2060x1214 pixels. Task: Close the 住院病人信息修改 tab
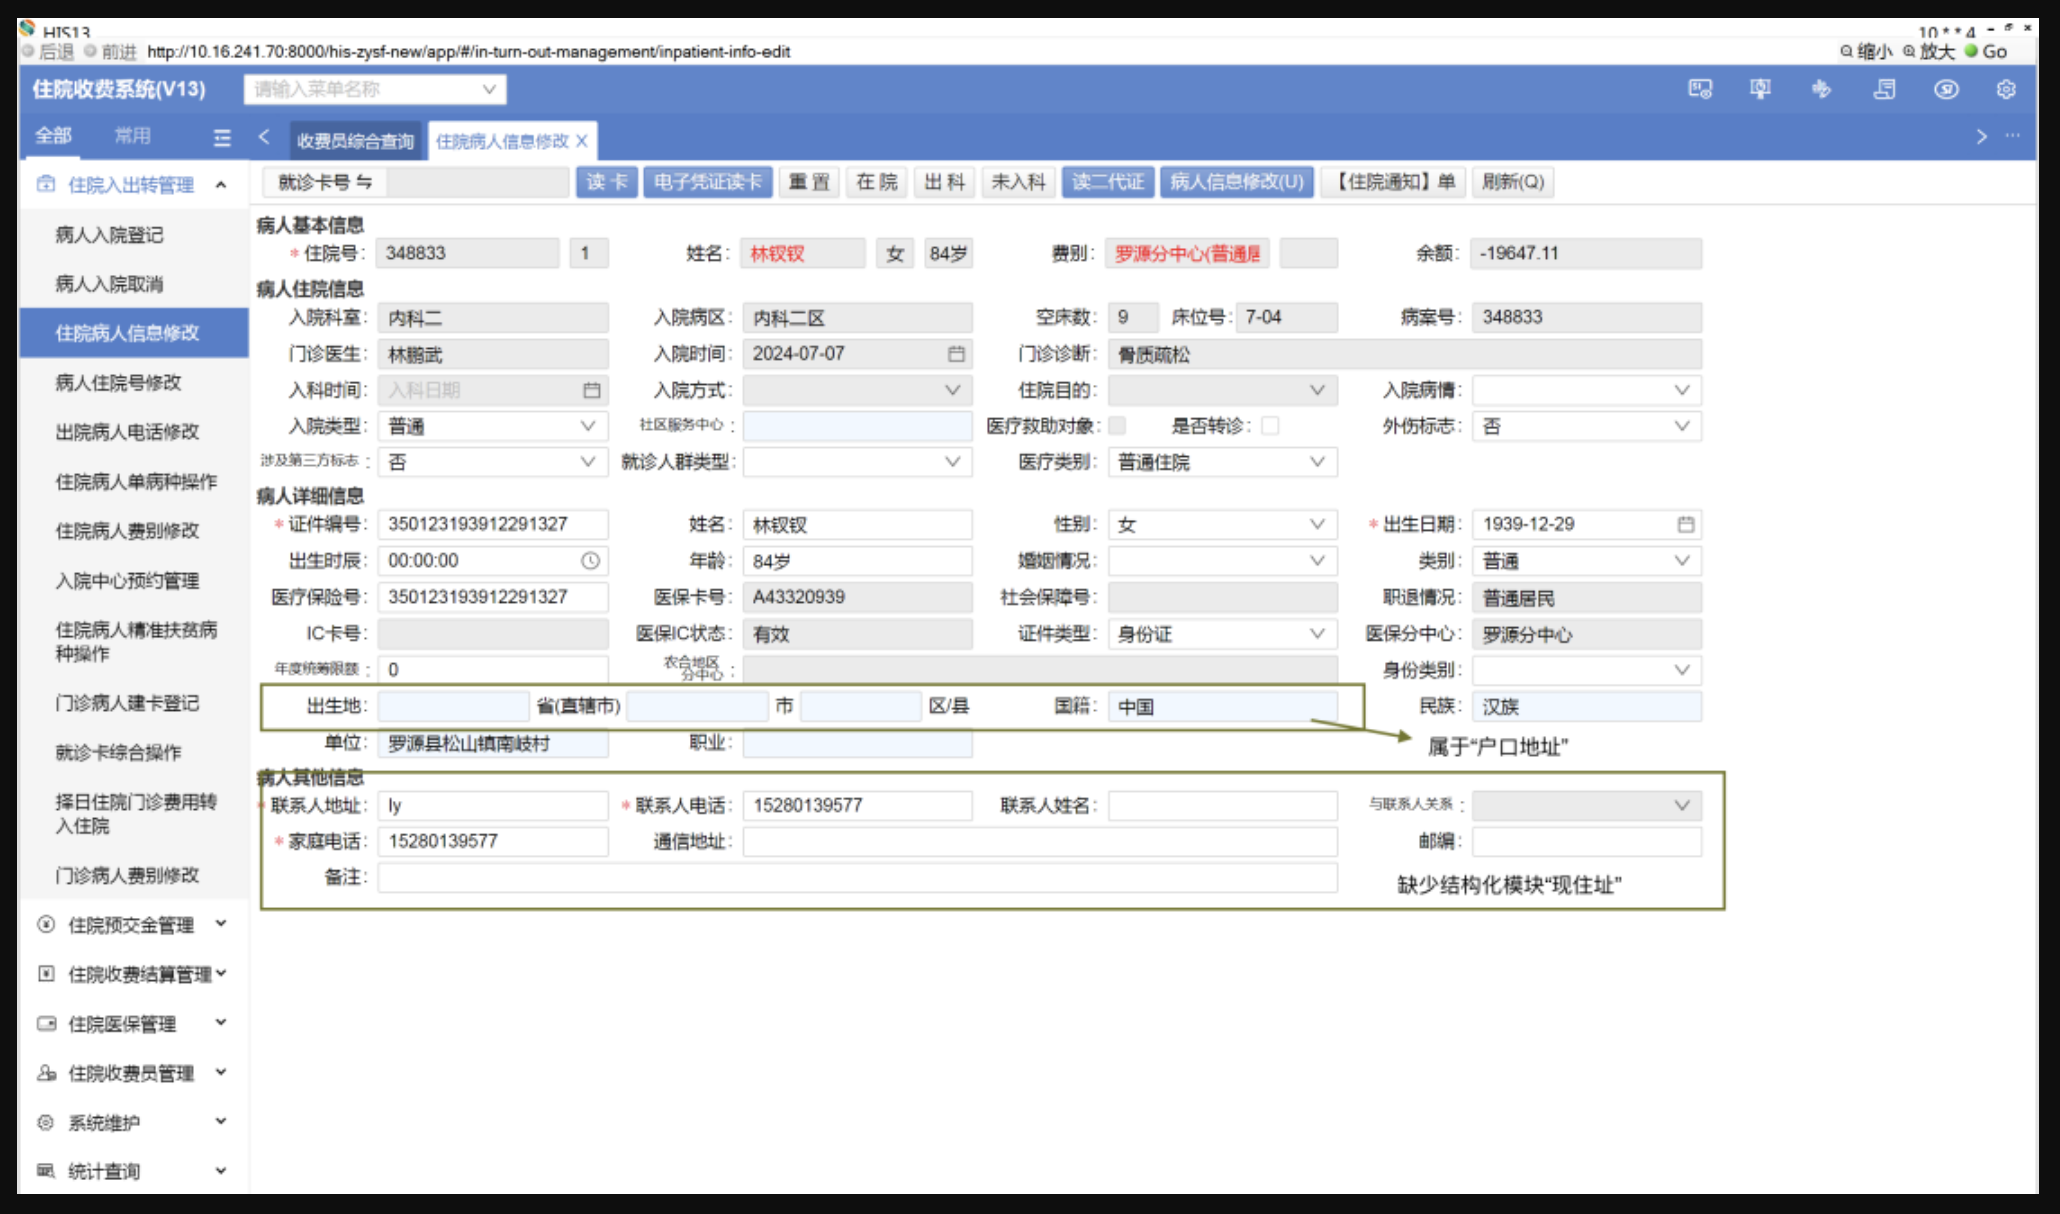(x=582, y=141)
